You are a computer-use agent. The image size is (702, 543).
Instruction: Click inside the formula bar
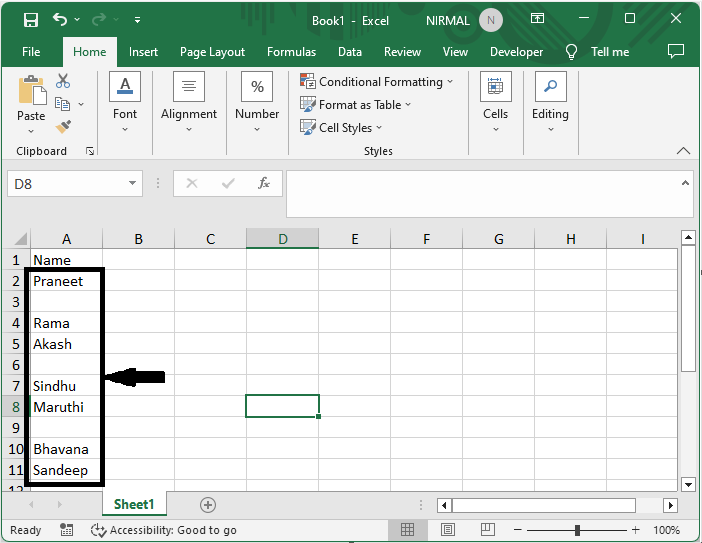(x=484, y=194)
